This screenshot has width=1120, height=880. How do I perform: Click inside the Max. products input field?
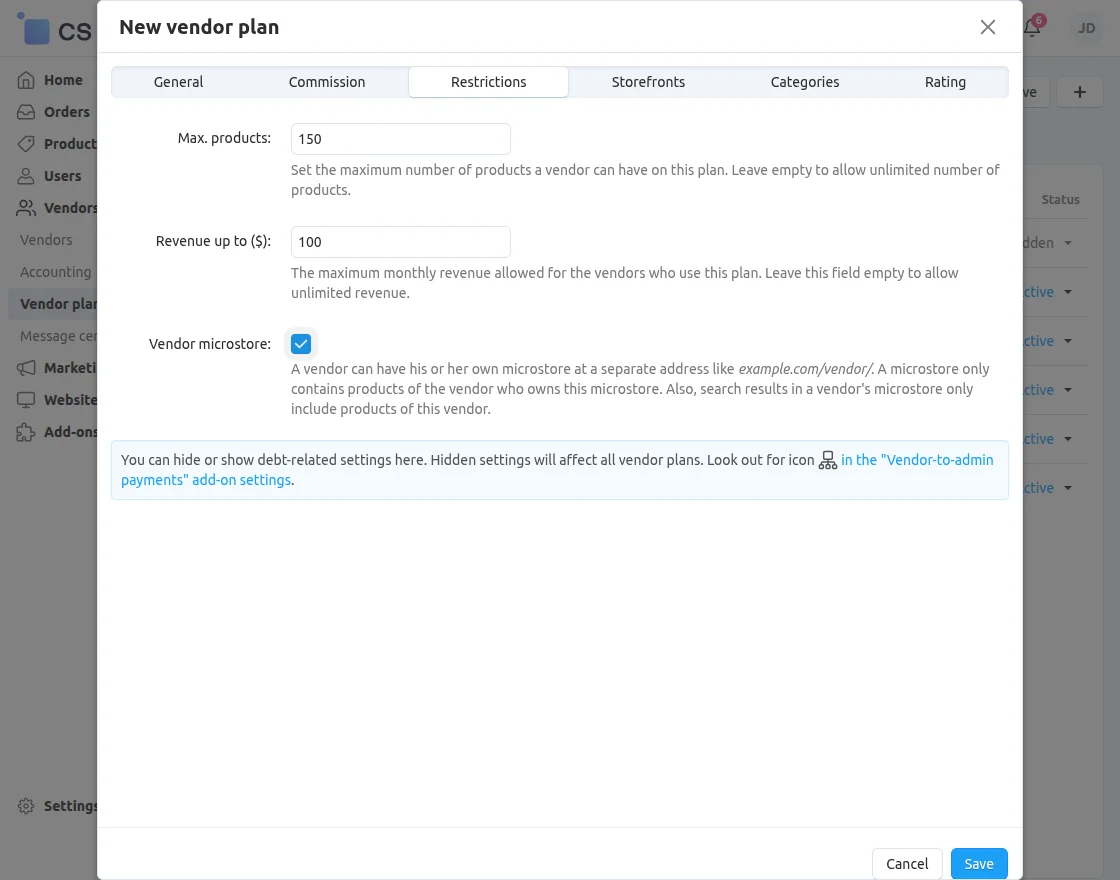coord(400,138)
